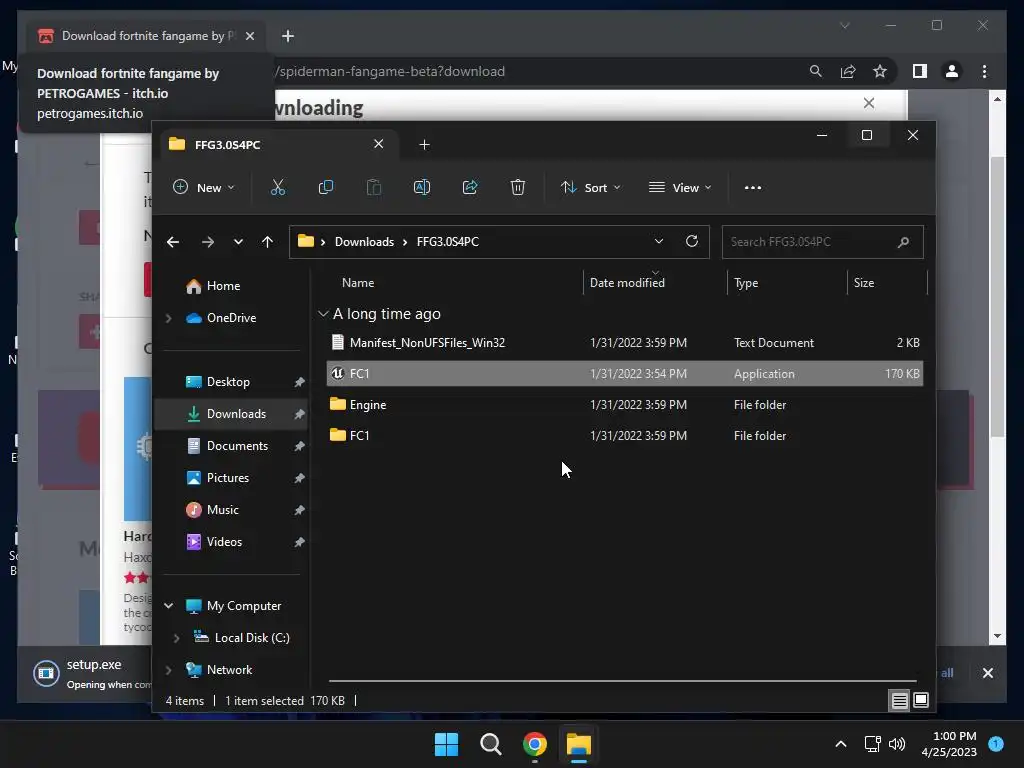
Task: Open the Sort dropdown menu
Action: tap(590, 187)
